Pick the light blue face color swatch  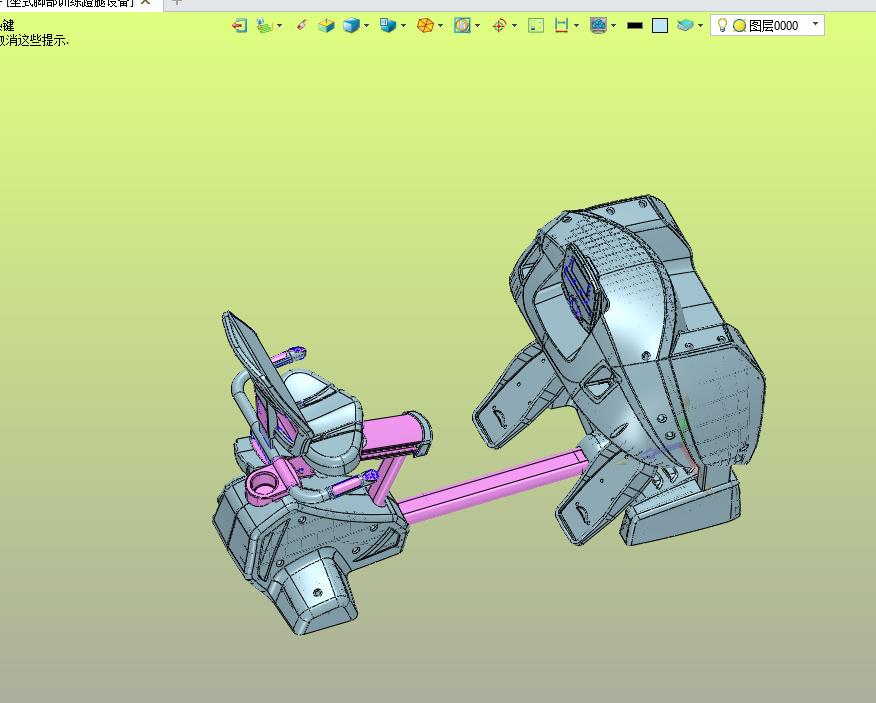point(660,26)
